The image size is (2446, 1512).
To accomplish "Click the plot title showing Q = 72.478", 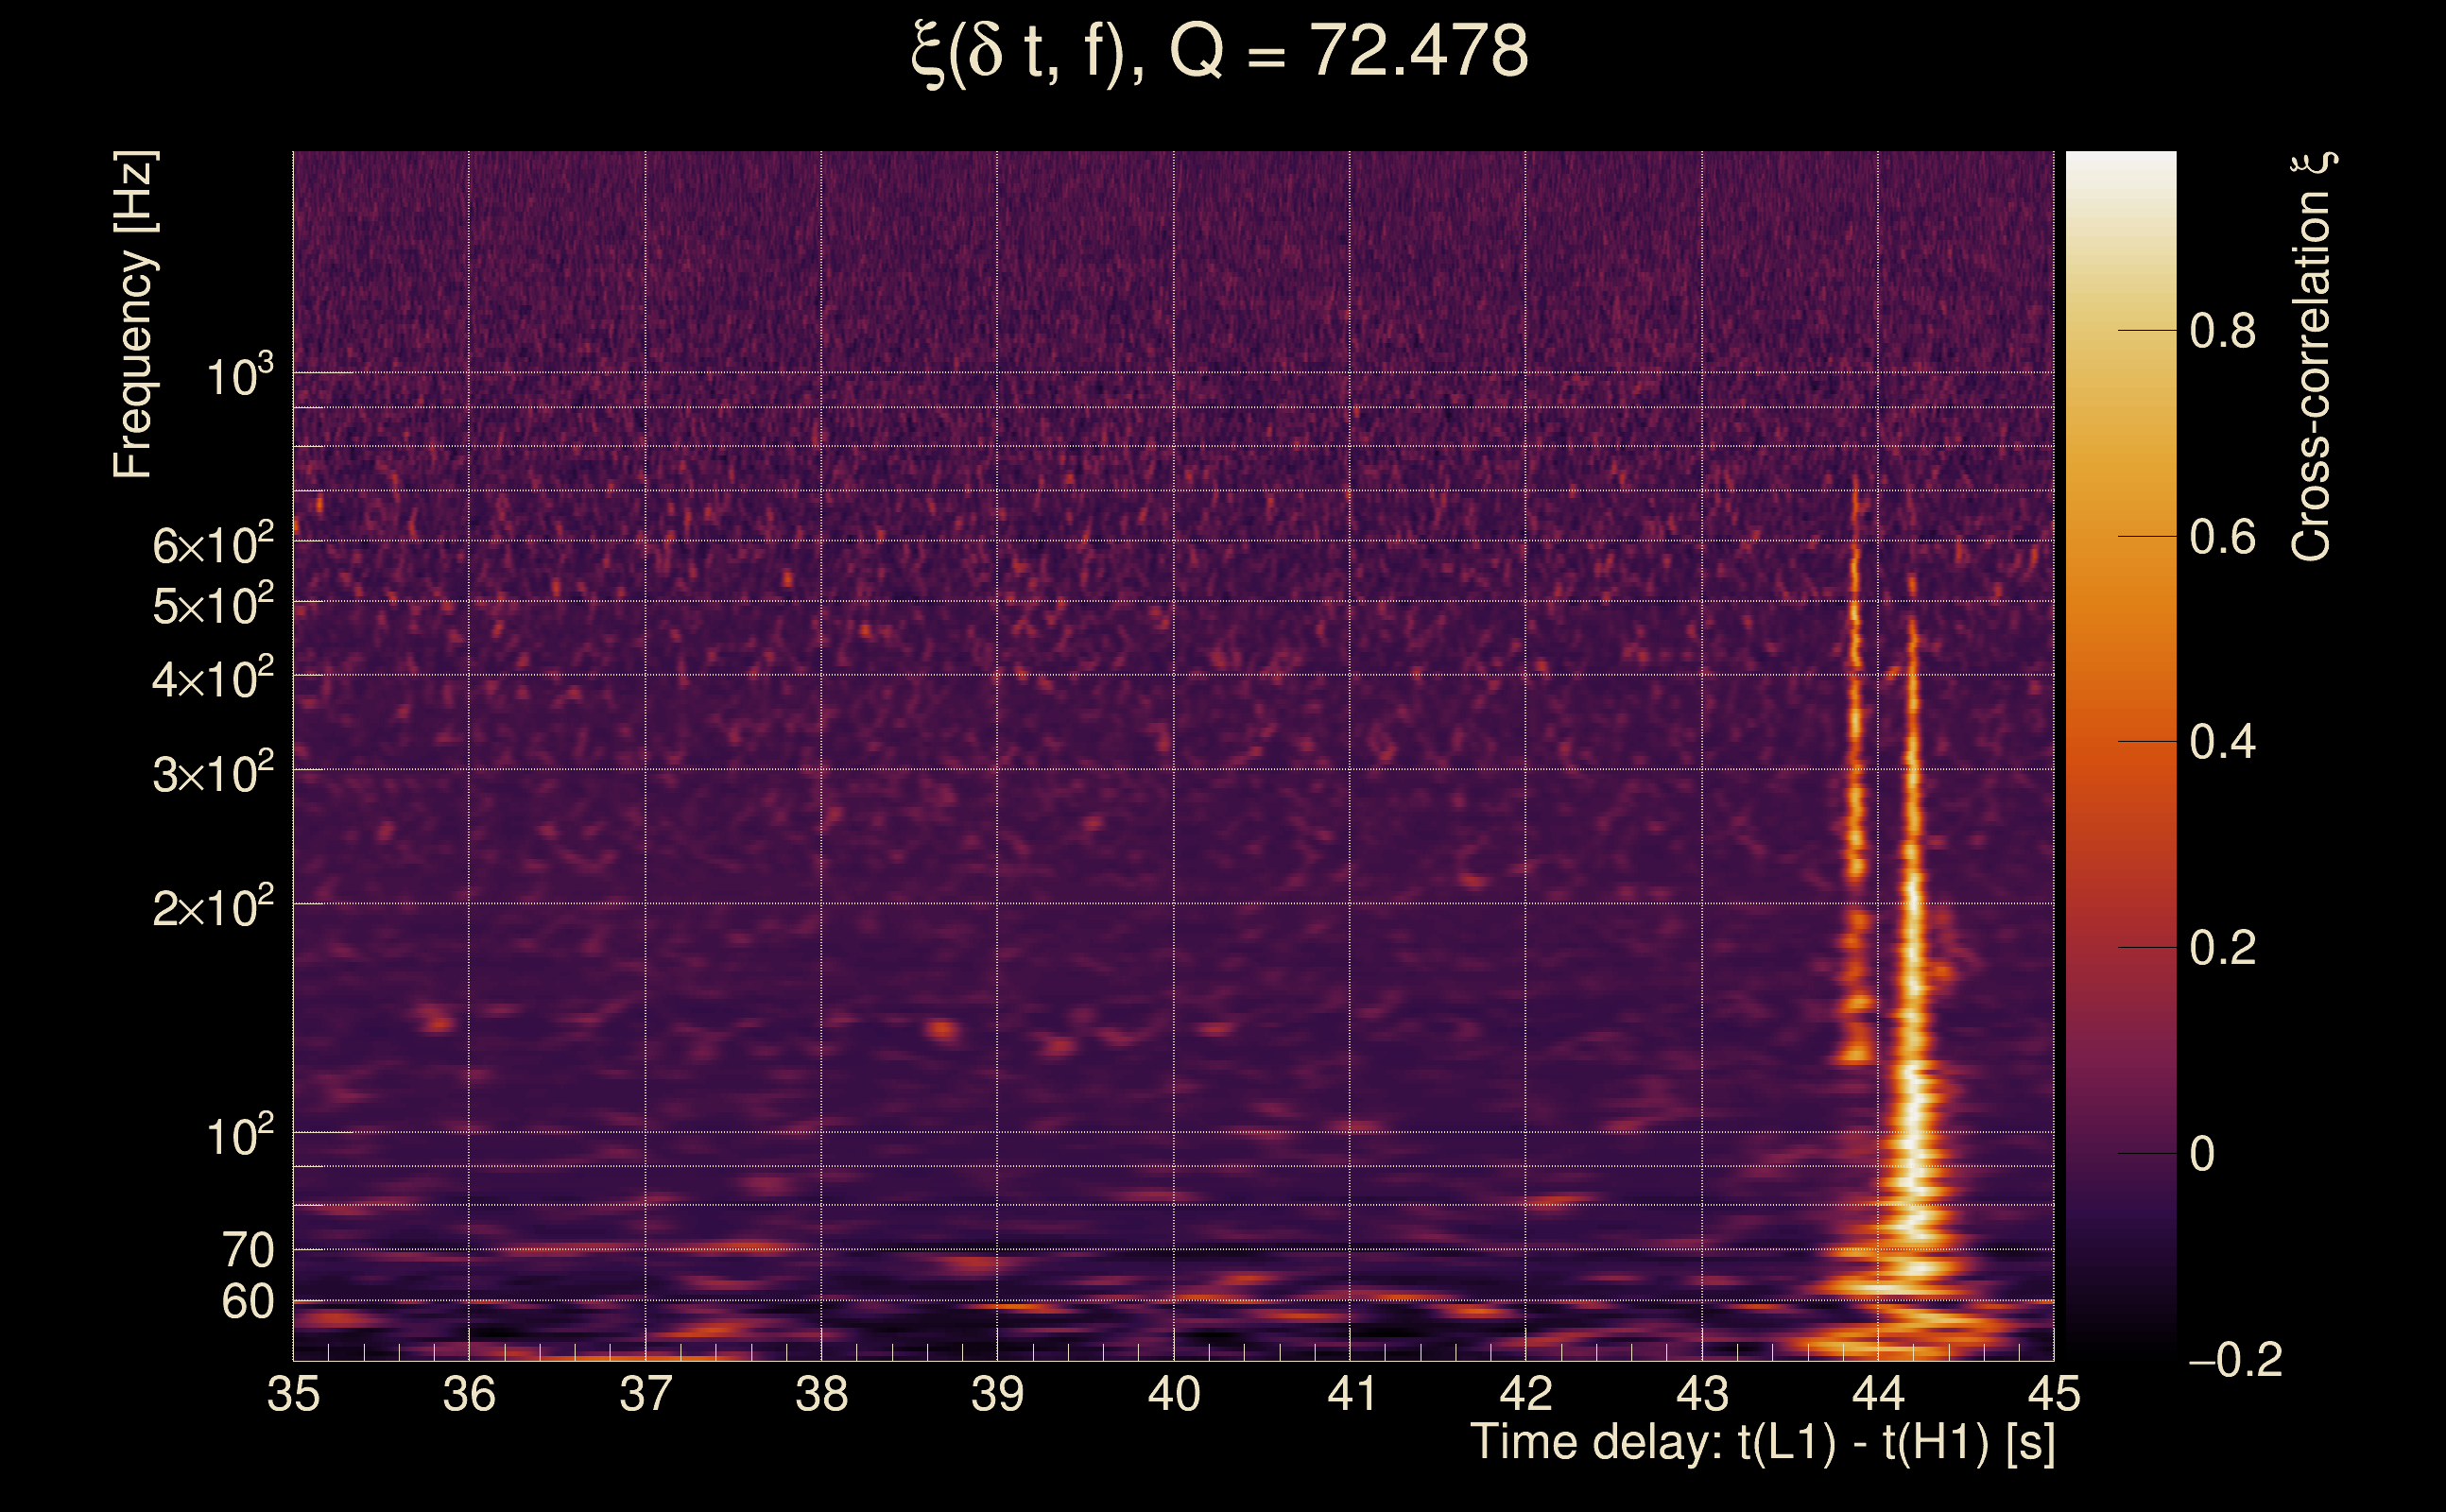I will pos(1220,52).
